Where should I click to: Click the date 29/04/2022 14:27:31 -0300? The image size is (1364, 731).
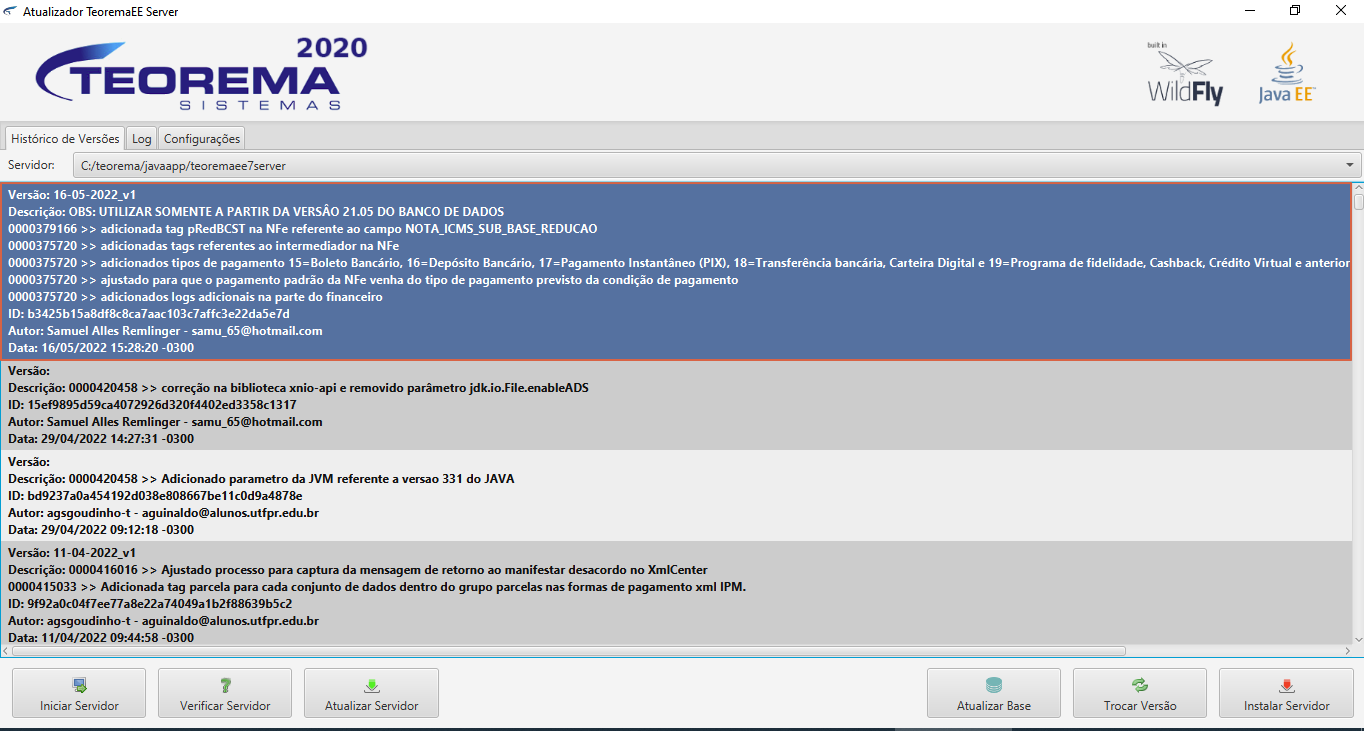pos(101,439)
